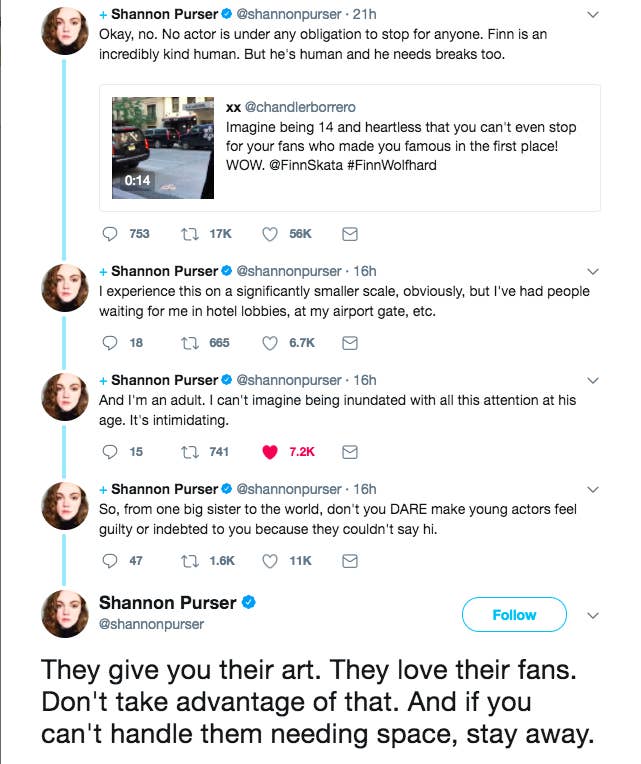The image size is (641, 764).
Task: Retweet the tweet with 741 retweets
Action: [x=189, y=452]
